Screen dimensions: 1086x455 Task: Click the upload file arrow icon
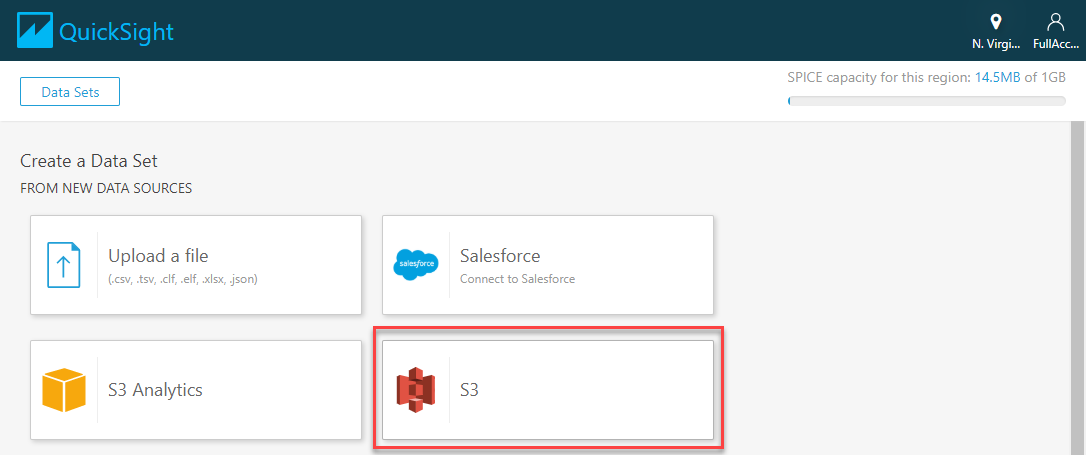[64, 265]
